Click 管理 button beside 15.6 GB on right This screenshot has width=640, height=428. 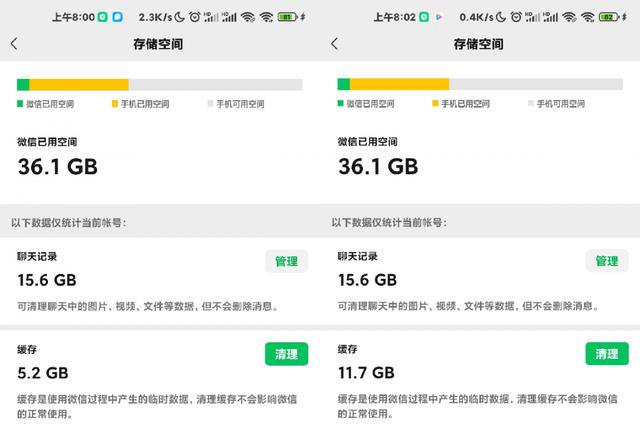607,261
